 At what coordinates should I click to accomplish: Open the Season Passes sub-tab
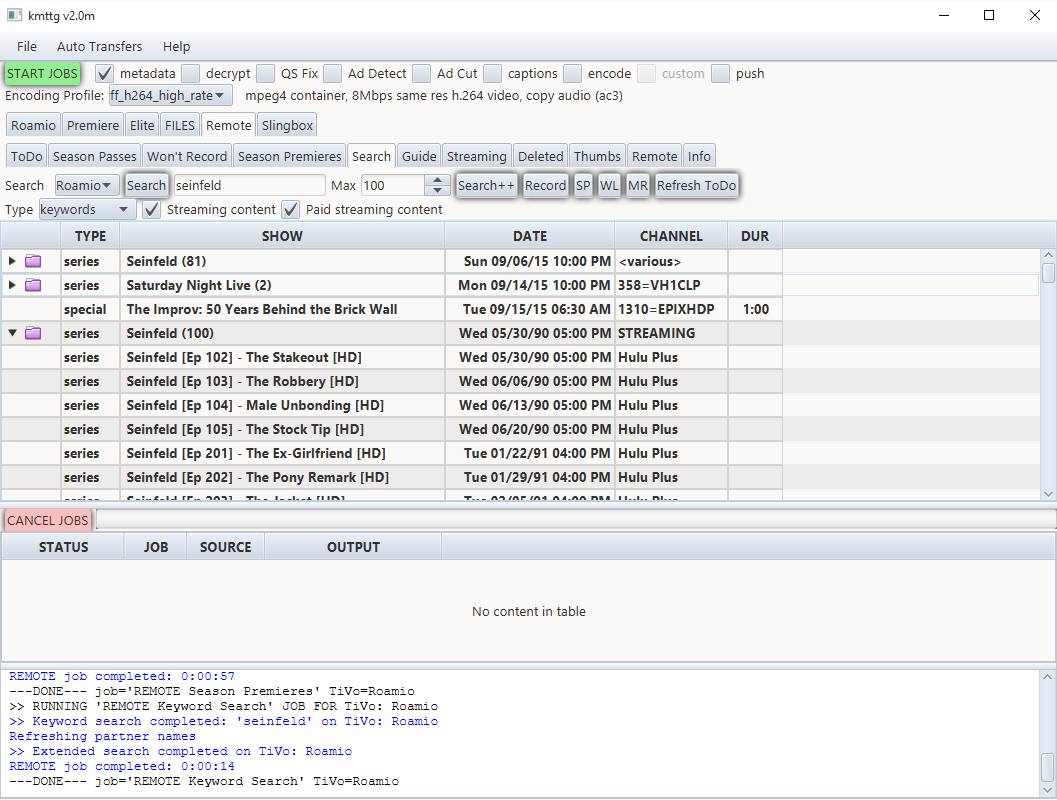click(94, 156)
